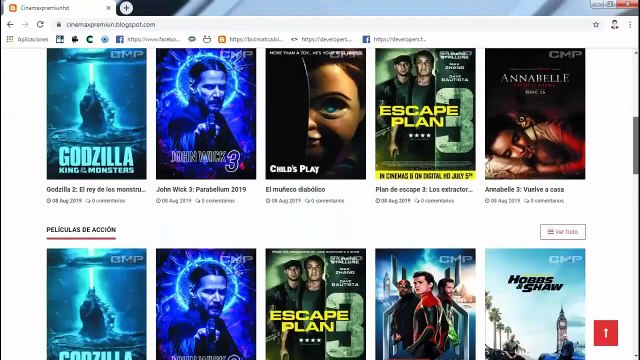Click date 08 Aug 2019 under Annabelle 3
The height and width of the screenshot is (360, 640).
[x=502, y=201]
